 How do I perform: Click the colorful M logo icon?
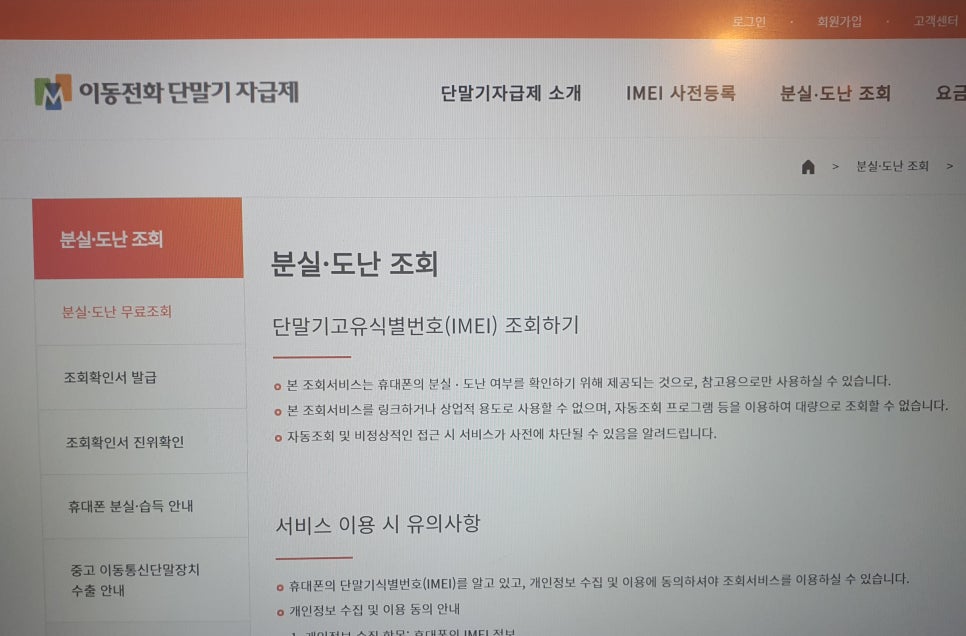click(x=53, y=92)
